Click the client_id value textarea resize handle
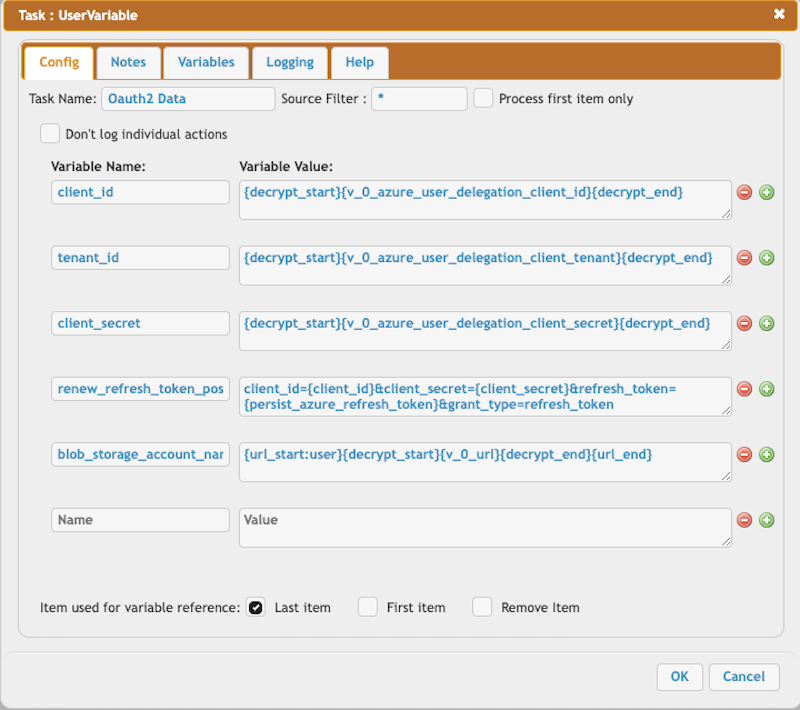This screenshot has height=710, width=800. [726, 214]
